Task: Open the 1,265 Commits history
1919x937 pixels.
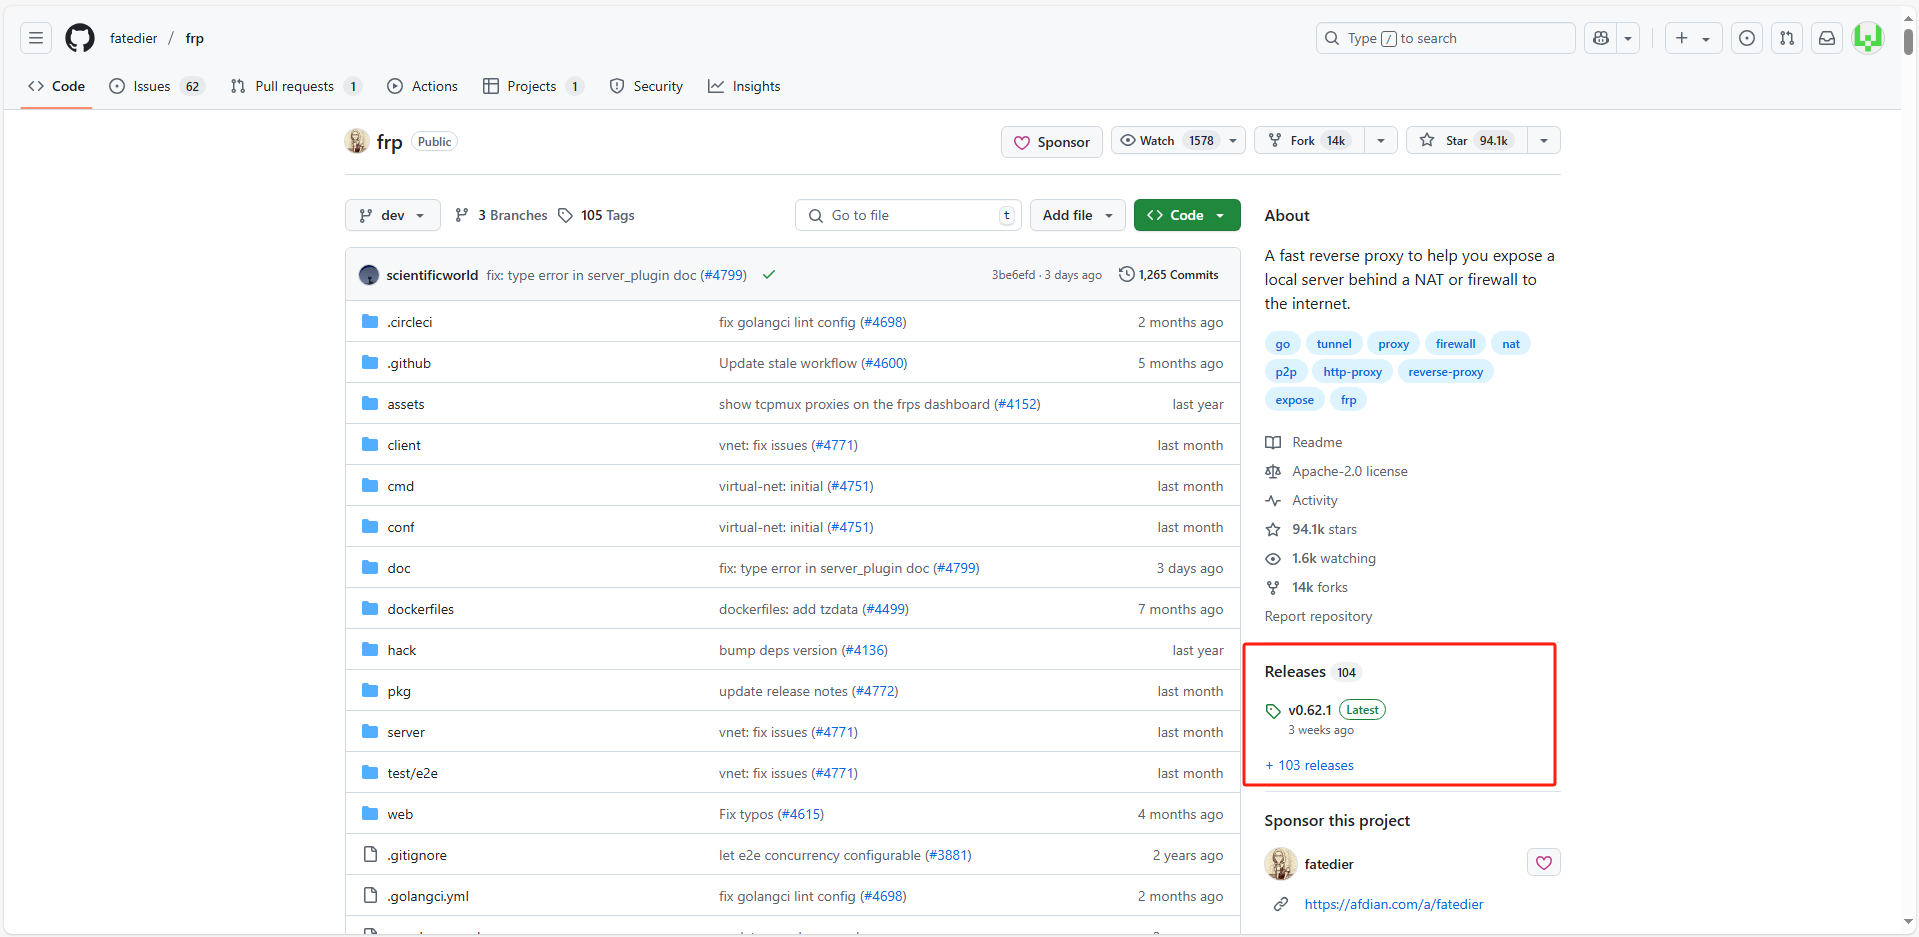Action: (x=1169, y=275)
